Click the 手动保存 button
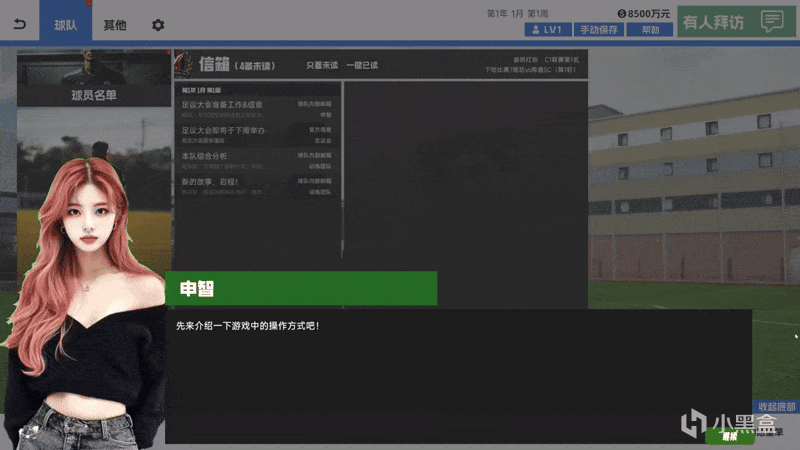Image resolution: width=800 pixels, height=450 pixels. click(599, 30)
